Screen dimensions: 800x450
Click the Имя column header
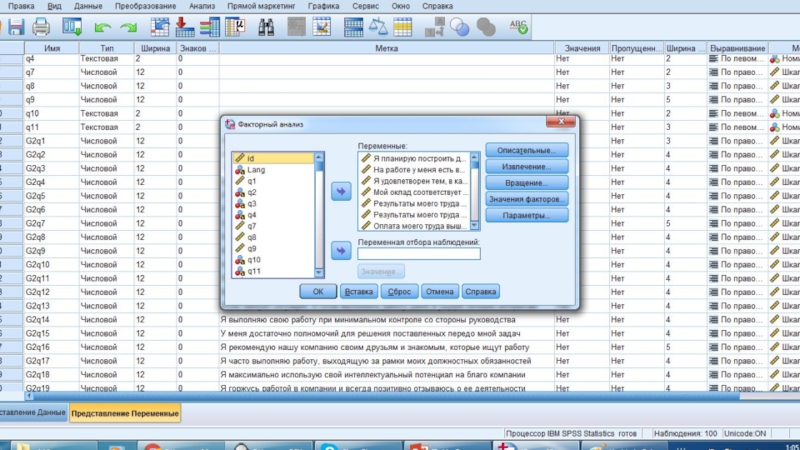click(52, 48)
